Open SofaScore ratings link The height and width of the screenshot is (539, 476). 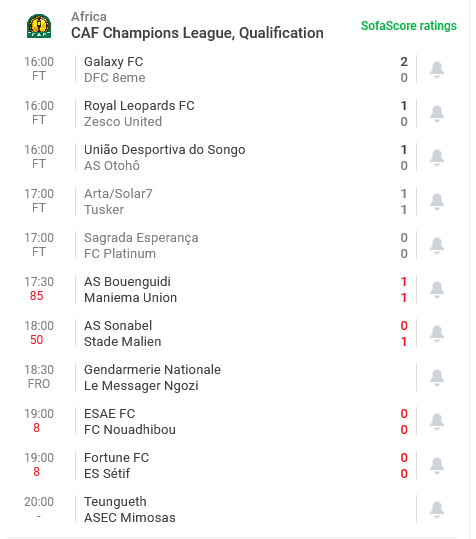[409, 26]
